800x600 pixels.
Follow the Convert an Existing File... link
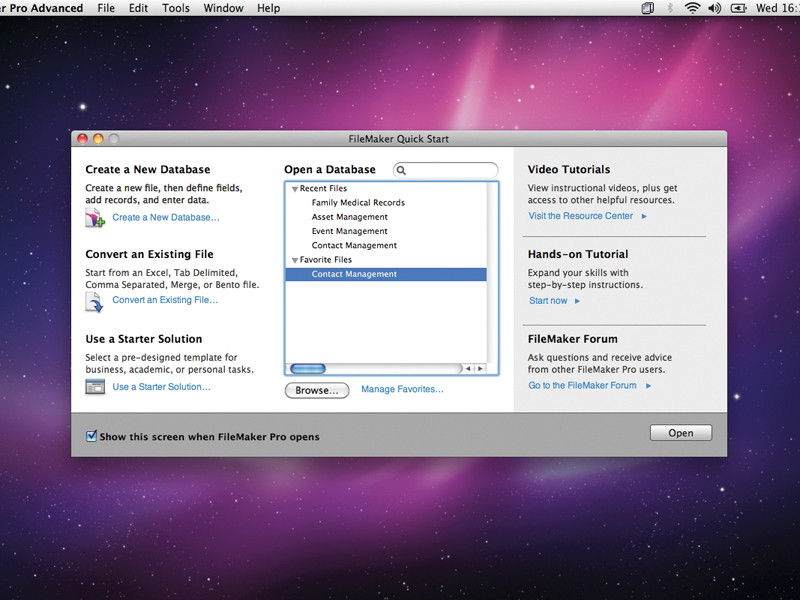[x=165, y=300]
